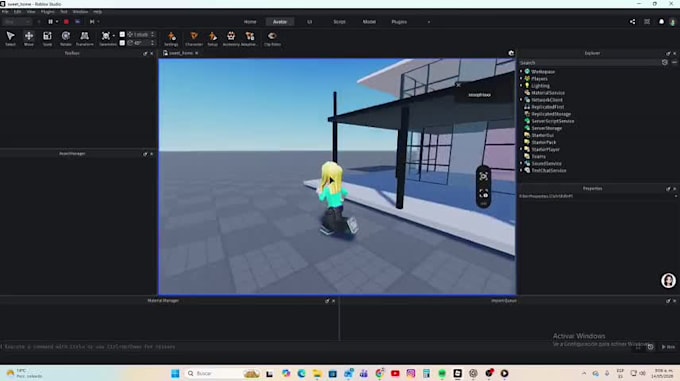
Task: Open the Edit menu
Action: [17, 12]
